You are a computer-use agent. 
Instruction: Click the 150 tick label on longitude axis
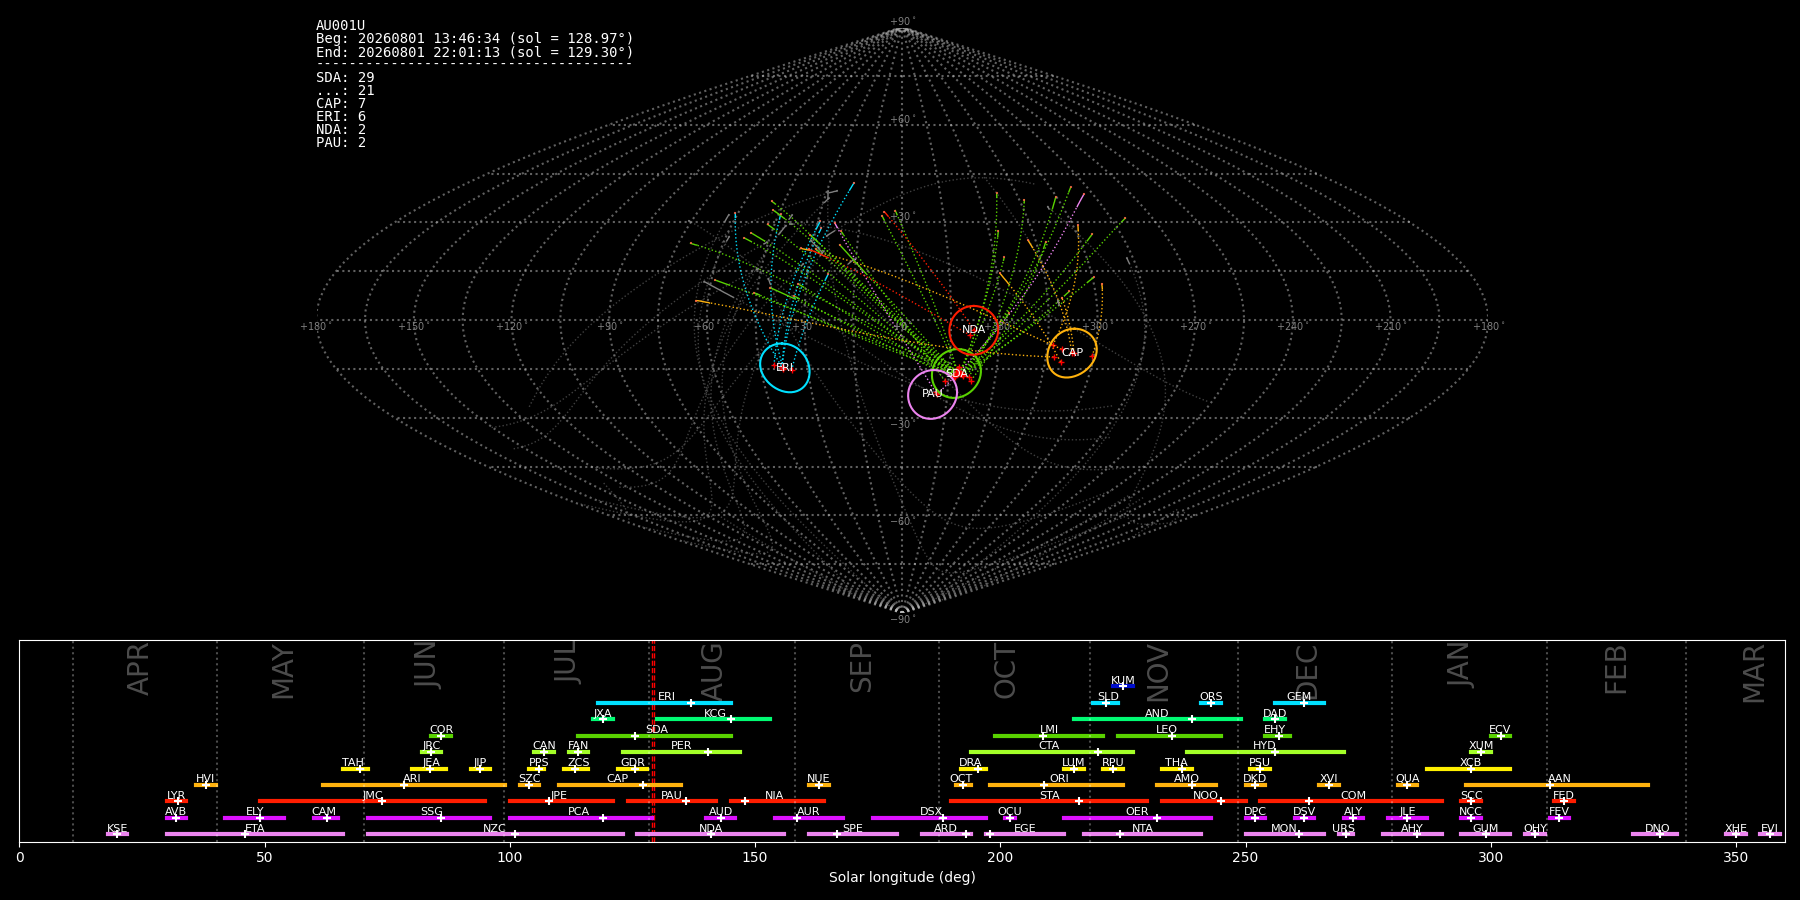tap(755, 858)
